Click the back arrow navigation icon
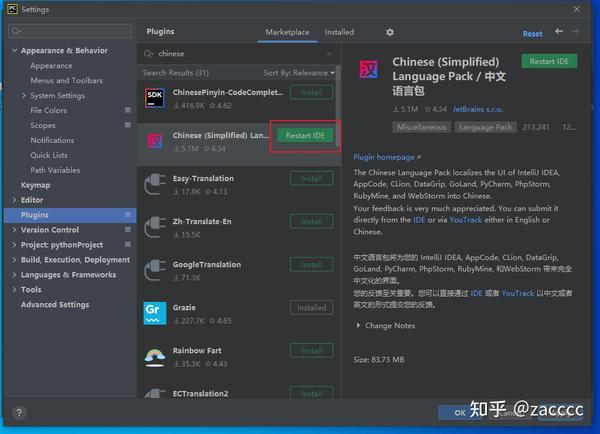Viewport: 600px width, 434px height. tap(559, 31)
